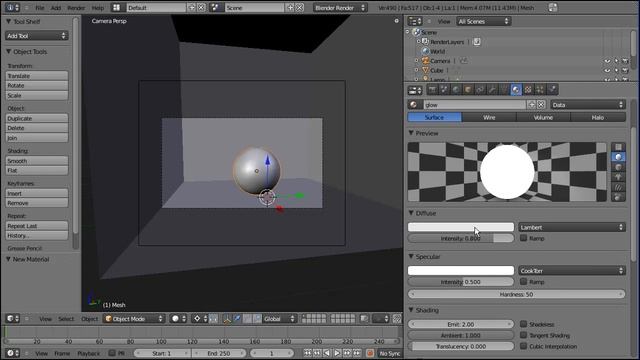
Task: Enable the Shadeless checkbox
Action: click(x=524, y=324)
